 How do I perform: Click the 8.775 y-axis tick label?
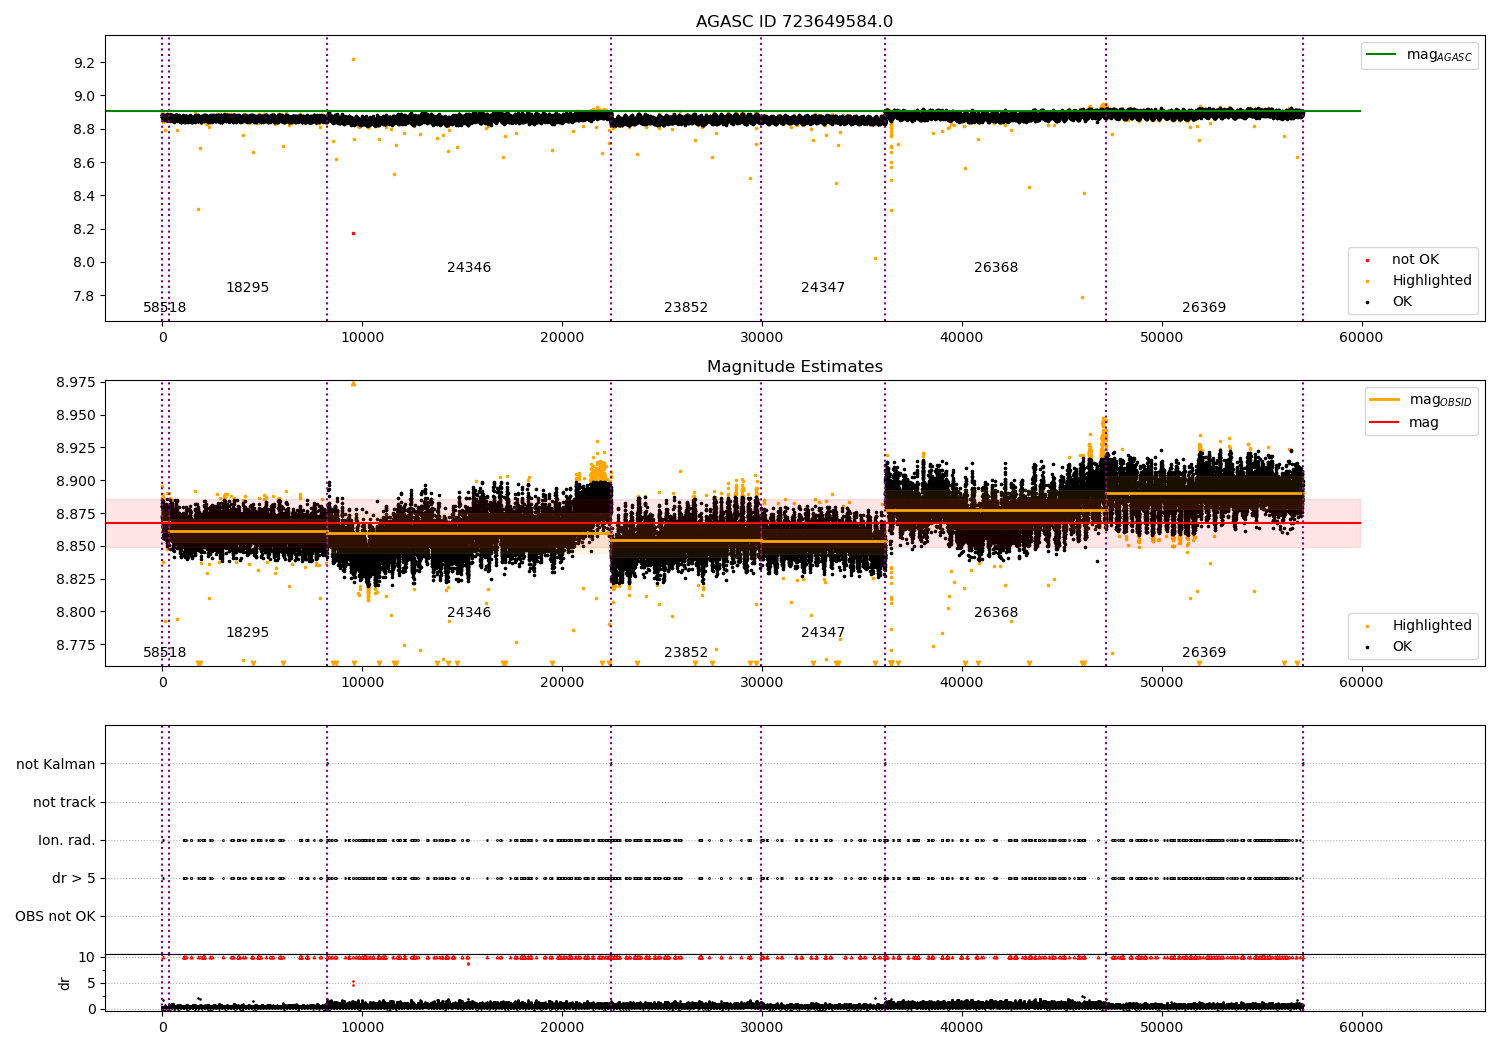pos(75,645)
